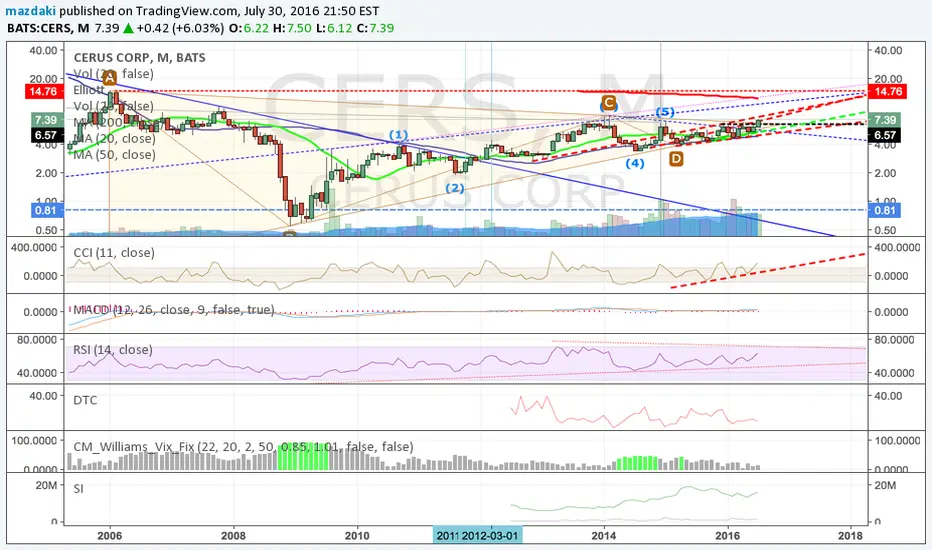This screenshot has height=550, width=932.
Task: Click the CCI (11, close) indicator label
Action: (114, 253)
